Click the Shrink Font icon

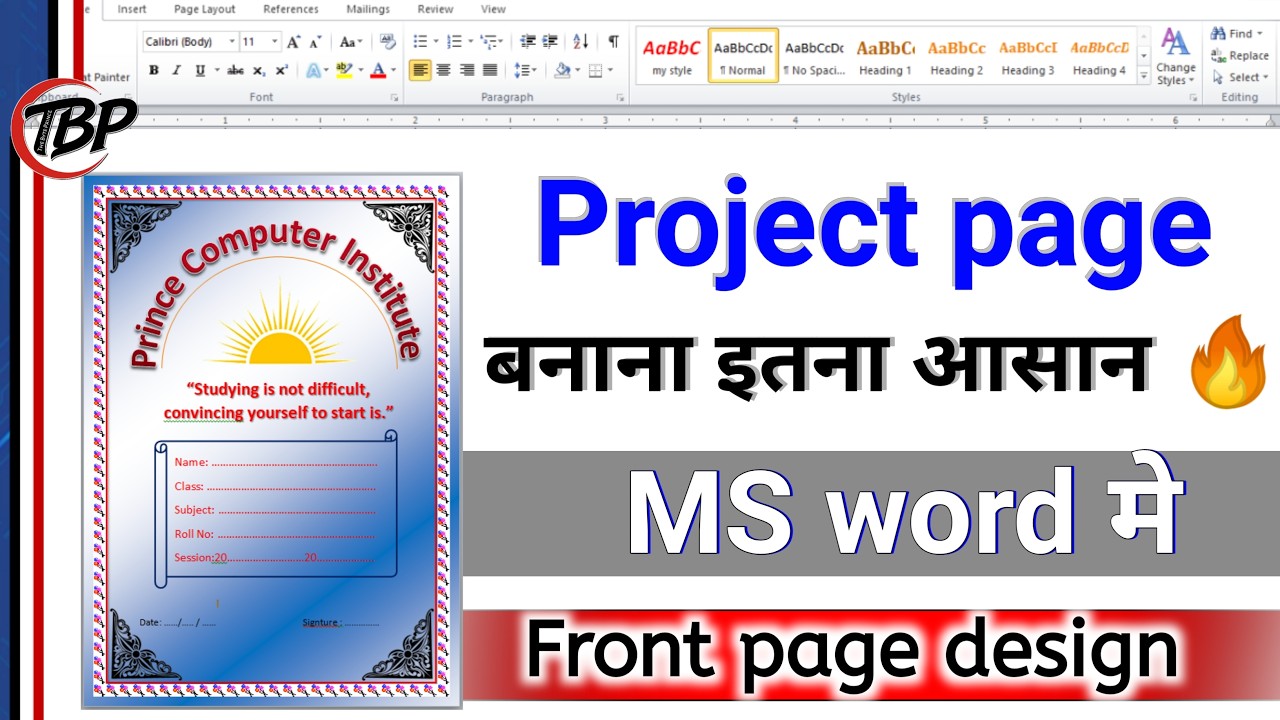pos(316,42)
